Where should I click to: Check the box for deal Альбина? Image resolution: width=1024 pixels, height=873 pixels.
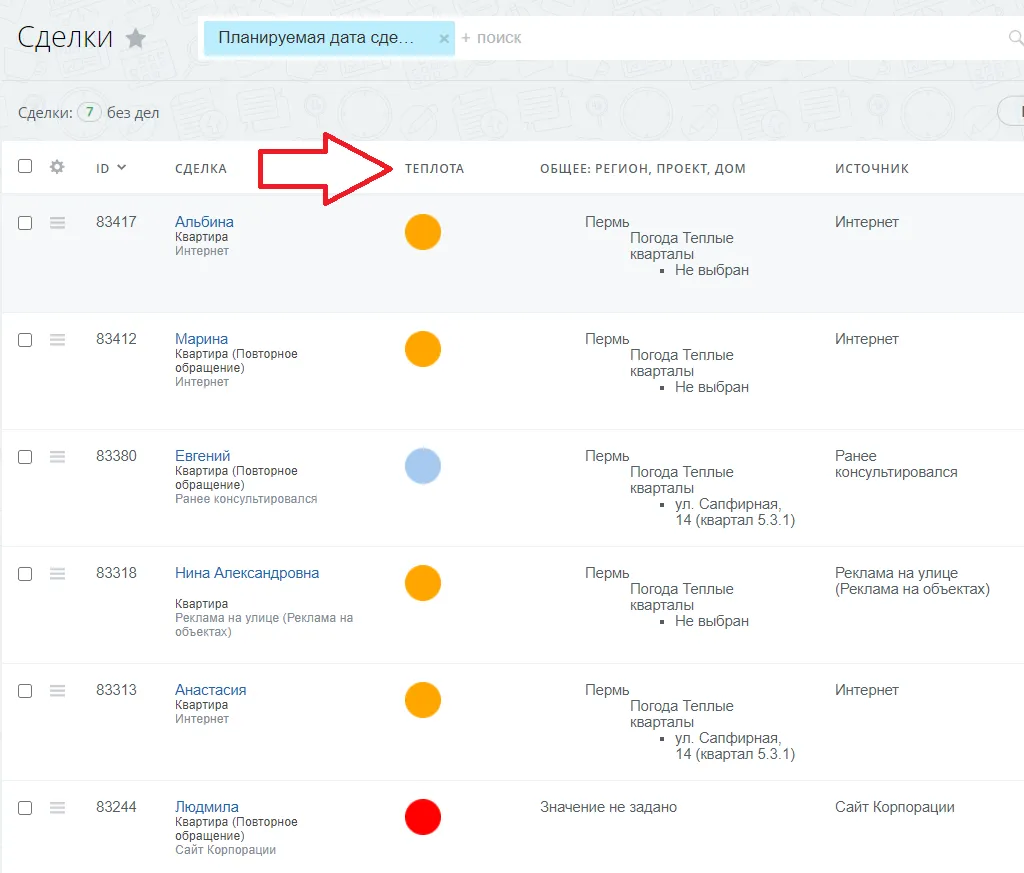pyautogui.click(x=25, y=223)
